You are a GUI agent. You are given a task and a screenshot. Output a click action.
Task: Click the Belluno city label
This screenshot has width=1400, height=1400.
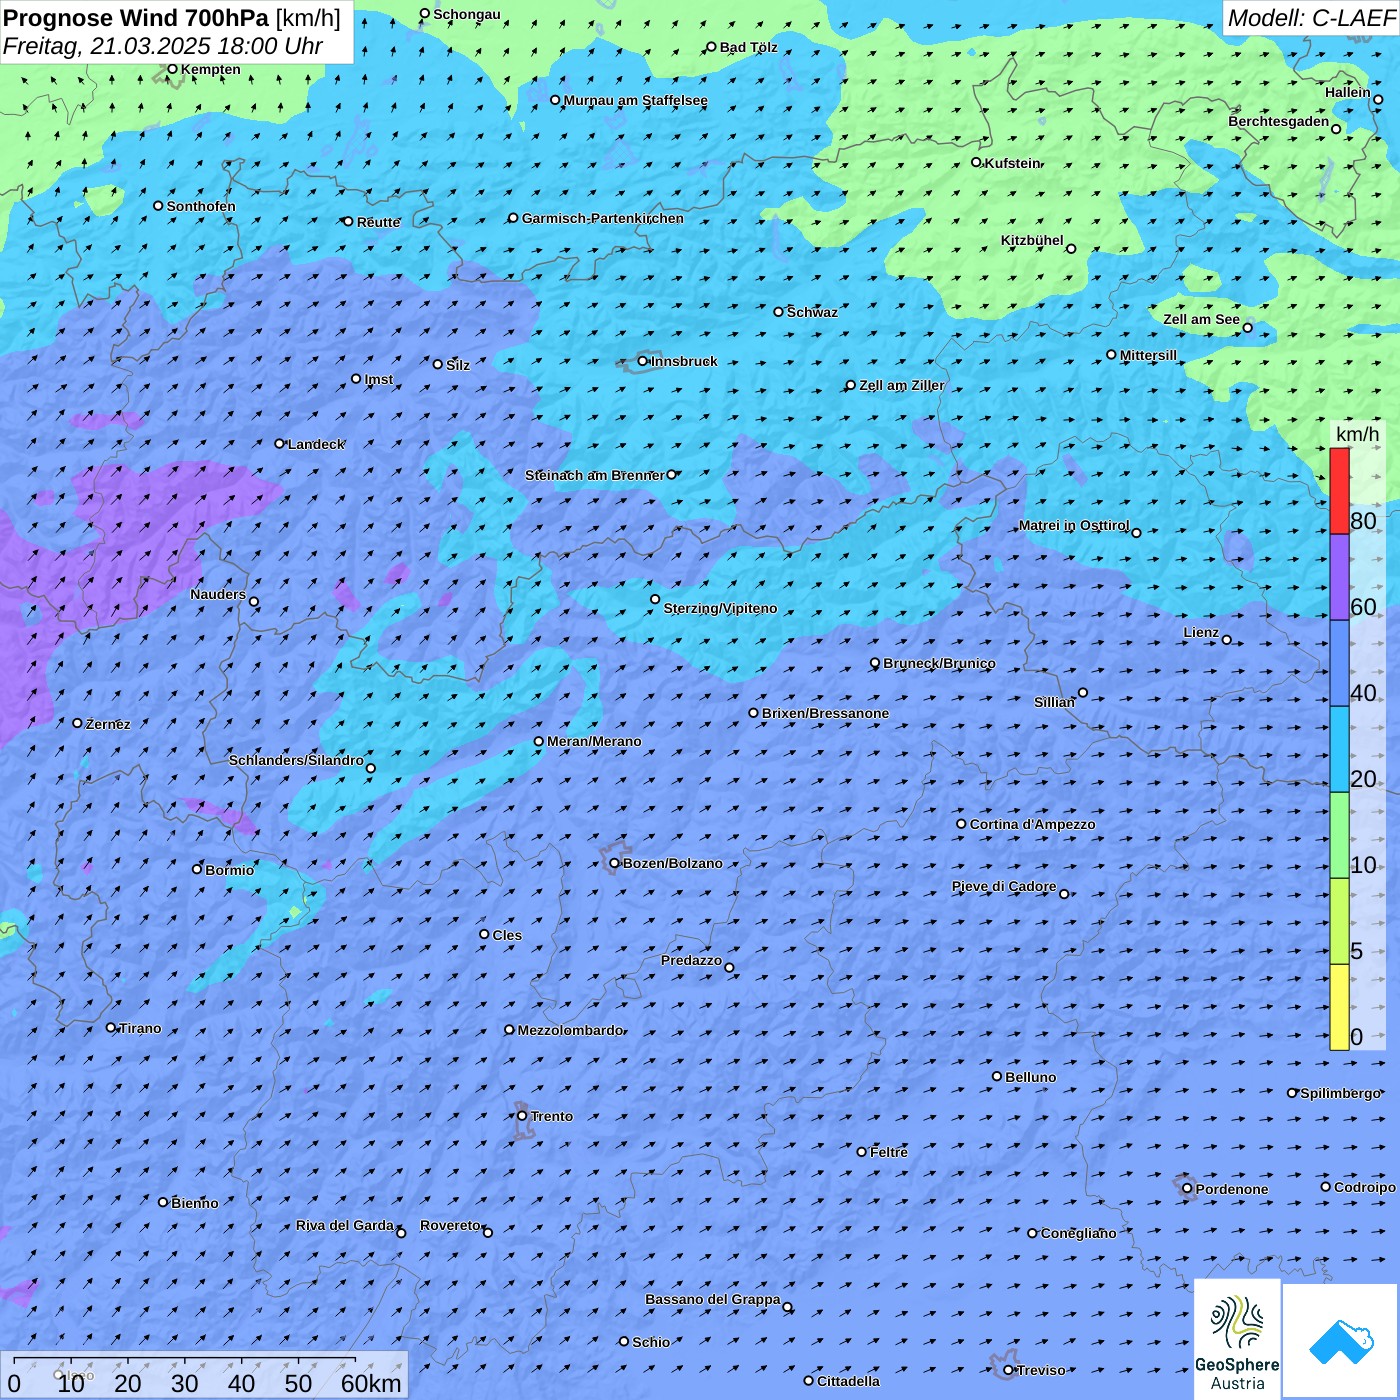1031,1077
